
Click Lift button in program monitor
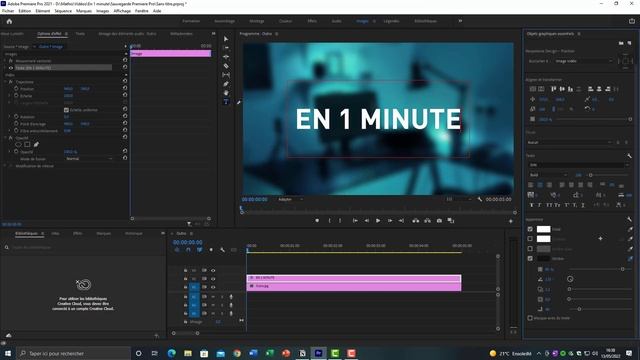coord(416,220)
